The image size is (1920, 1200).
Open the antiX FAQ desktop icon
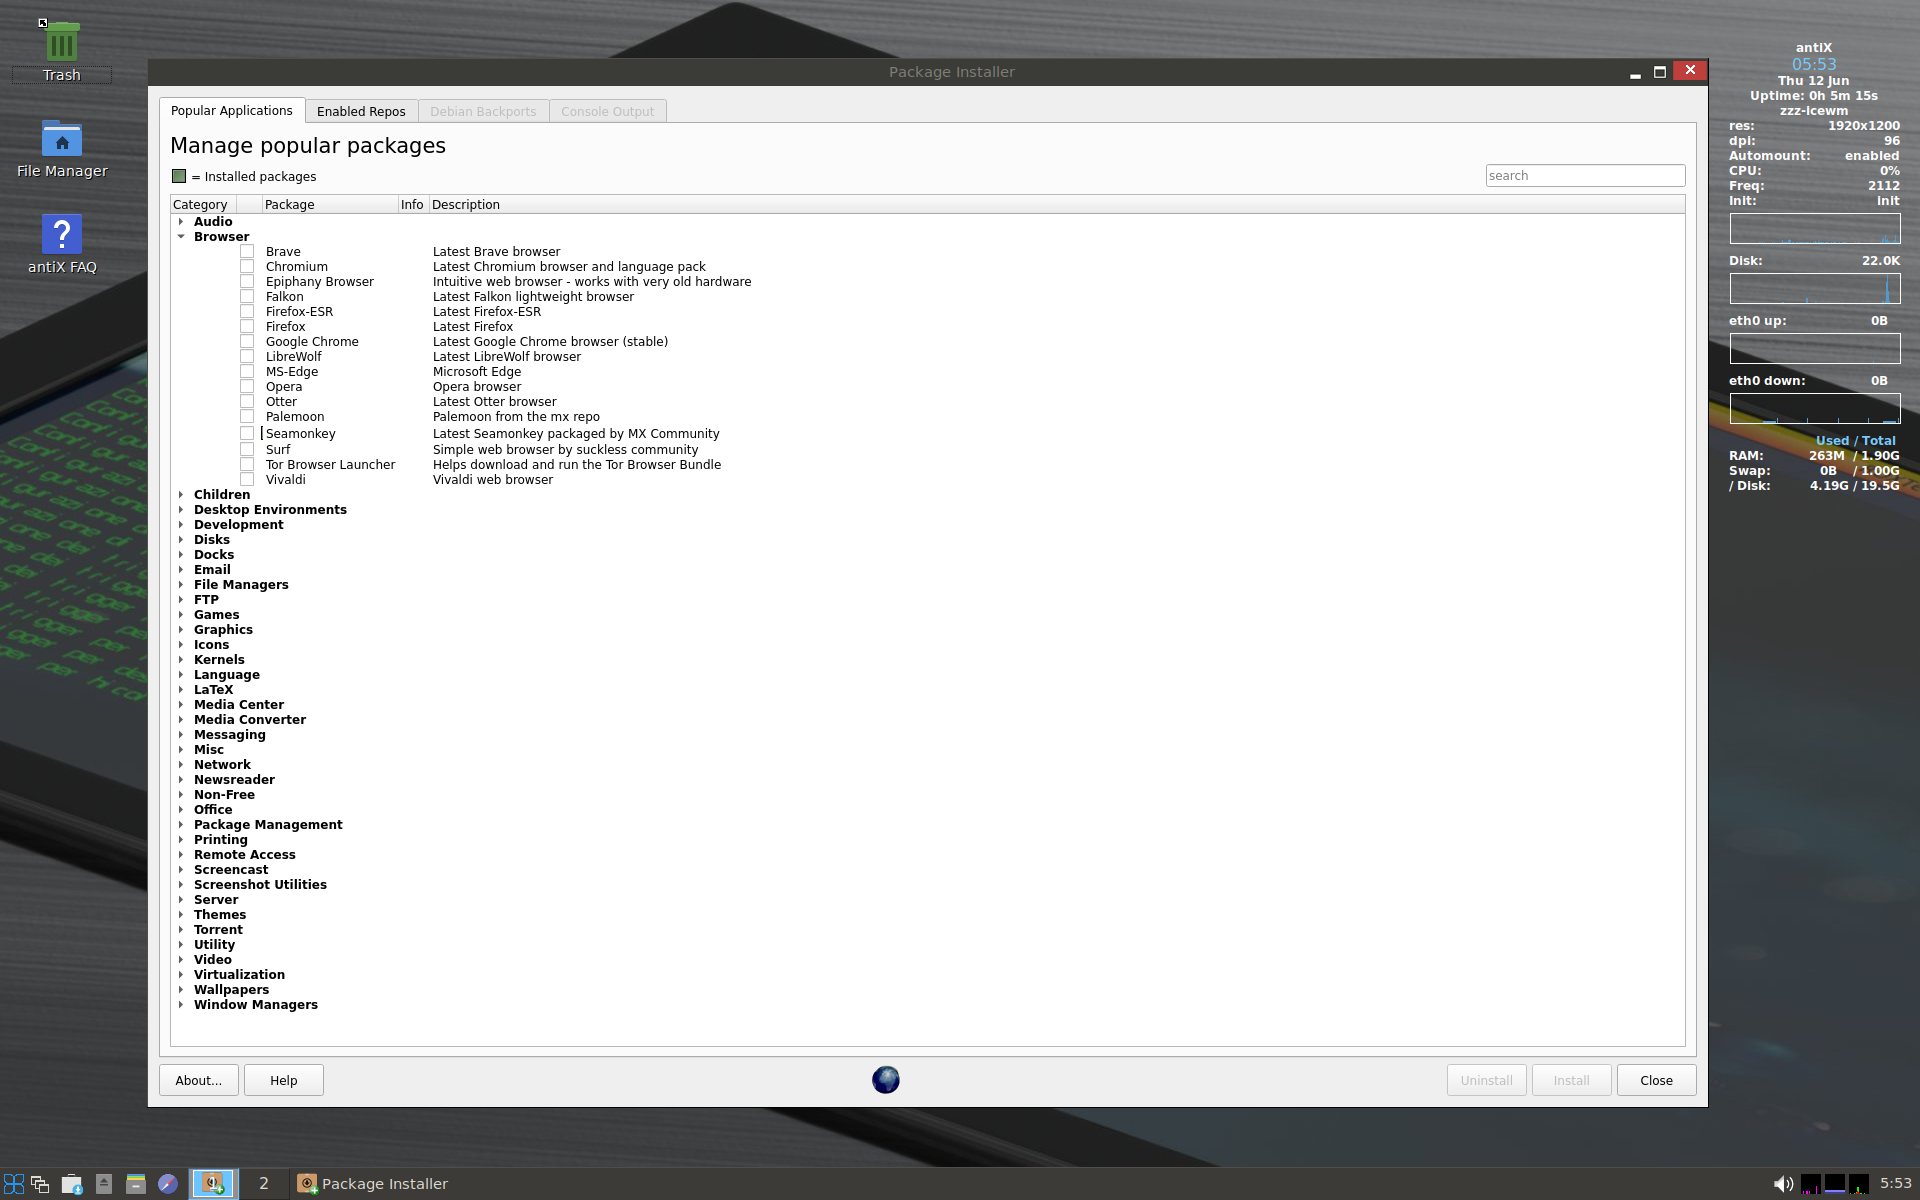coord(62,244)
